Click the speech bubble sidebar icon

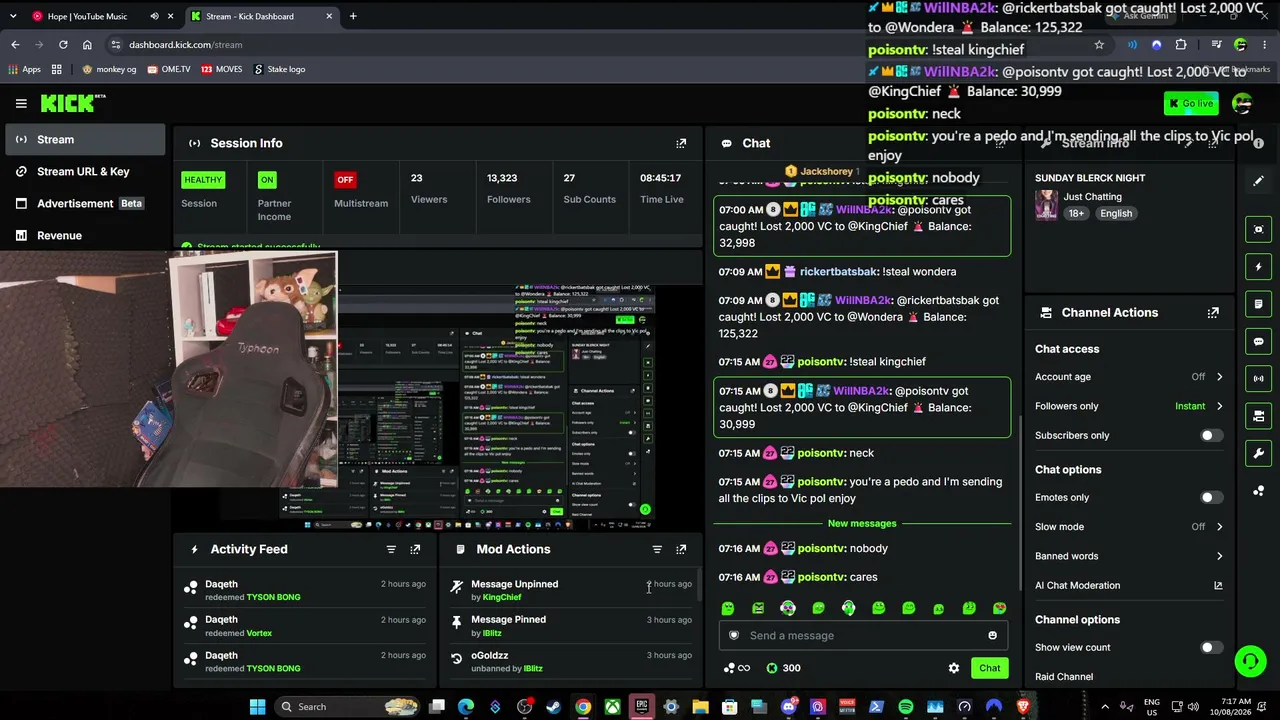1258,341
